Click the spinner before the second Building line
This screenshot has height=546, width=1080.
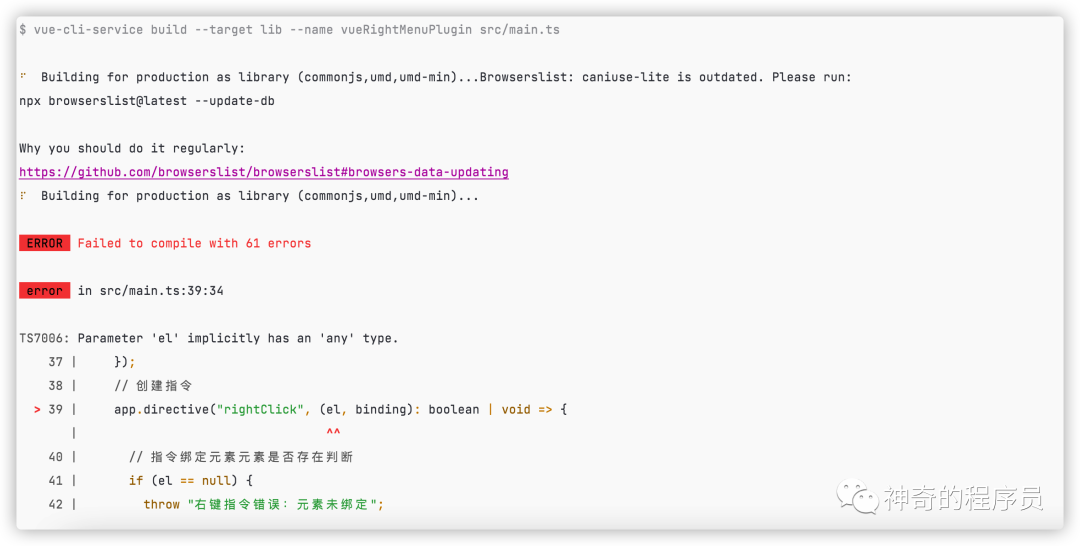point(23,196)
